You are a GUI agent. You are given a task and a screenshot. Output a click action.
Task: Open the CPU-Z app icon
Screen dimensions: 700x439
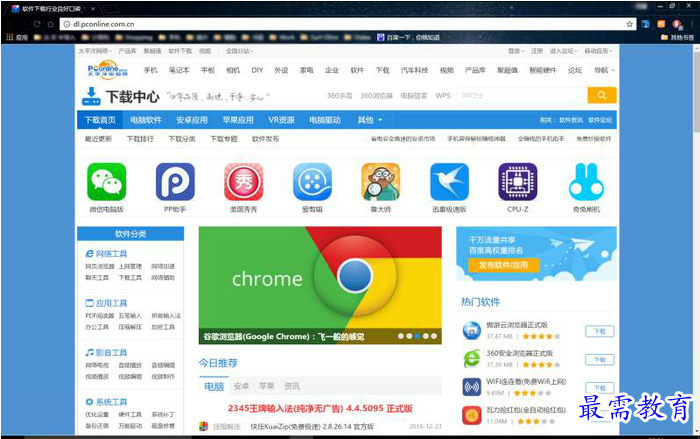click(518, 182)
